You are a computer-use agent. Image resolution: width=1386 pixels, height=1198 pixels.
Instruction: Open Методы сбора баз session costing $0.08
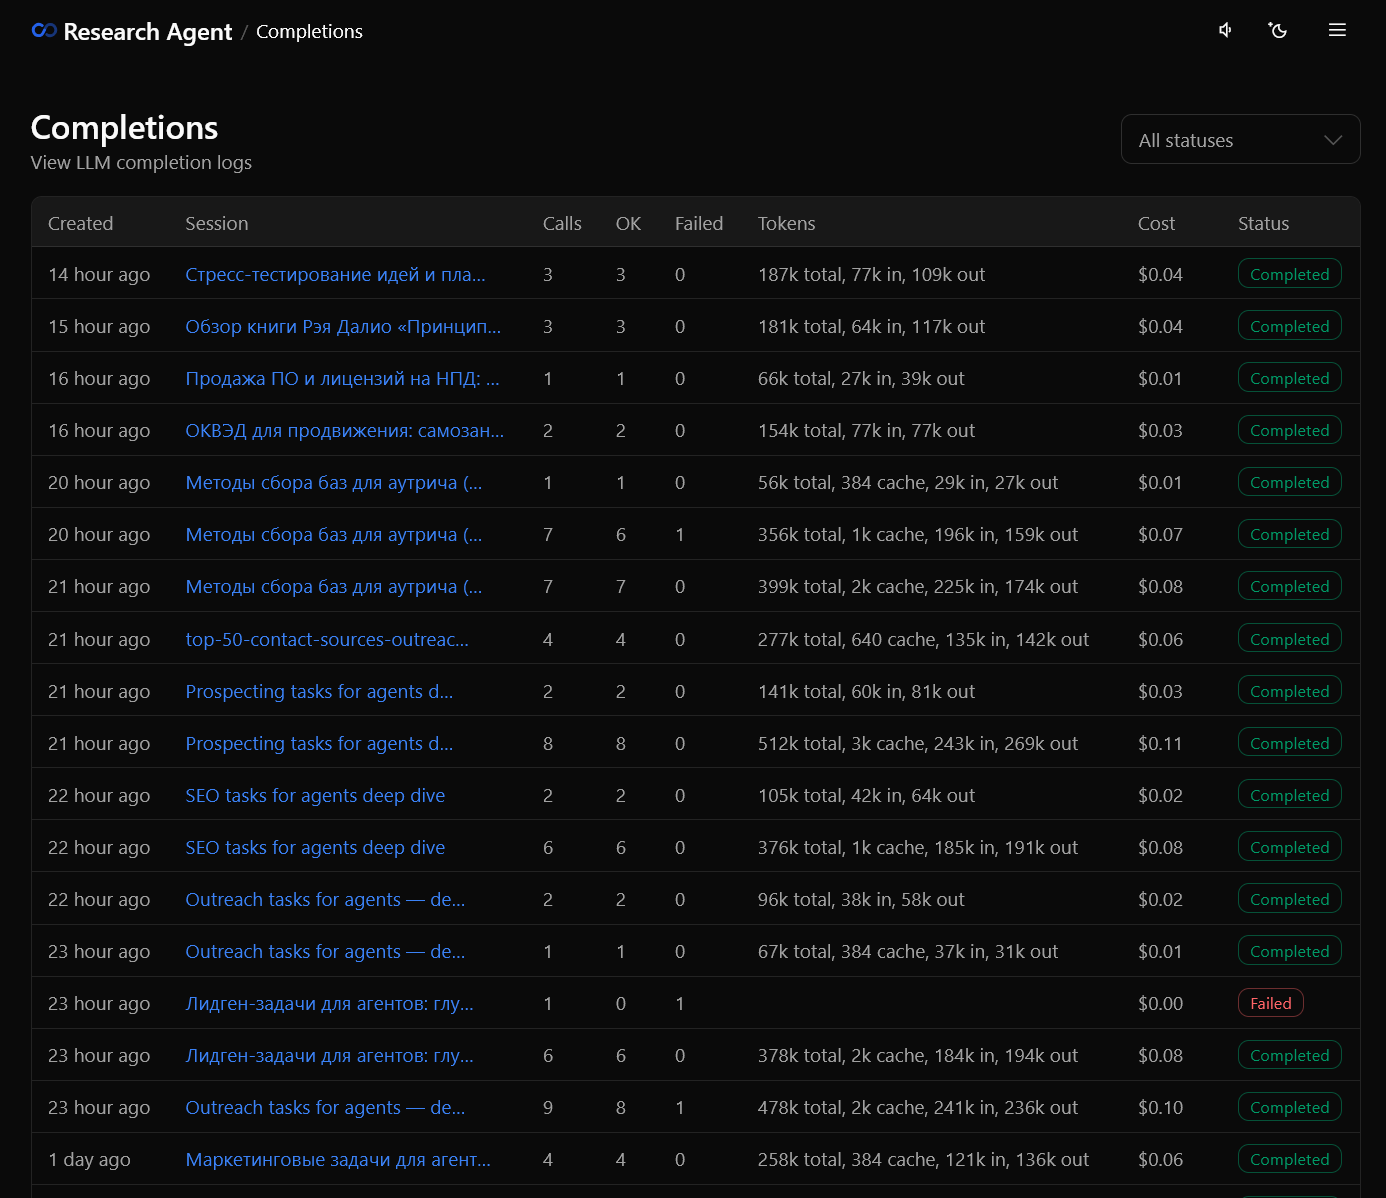(334, 587)
